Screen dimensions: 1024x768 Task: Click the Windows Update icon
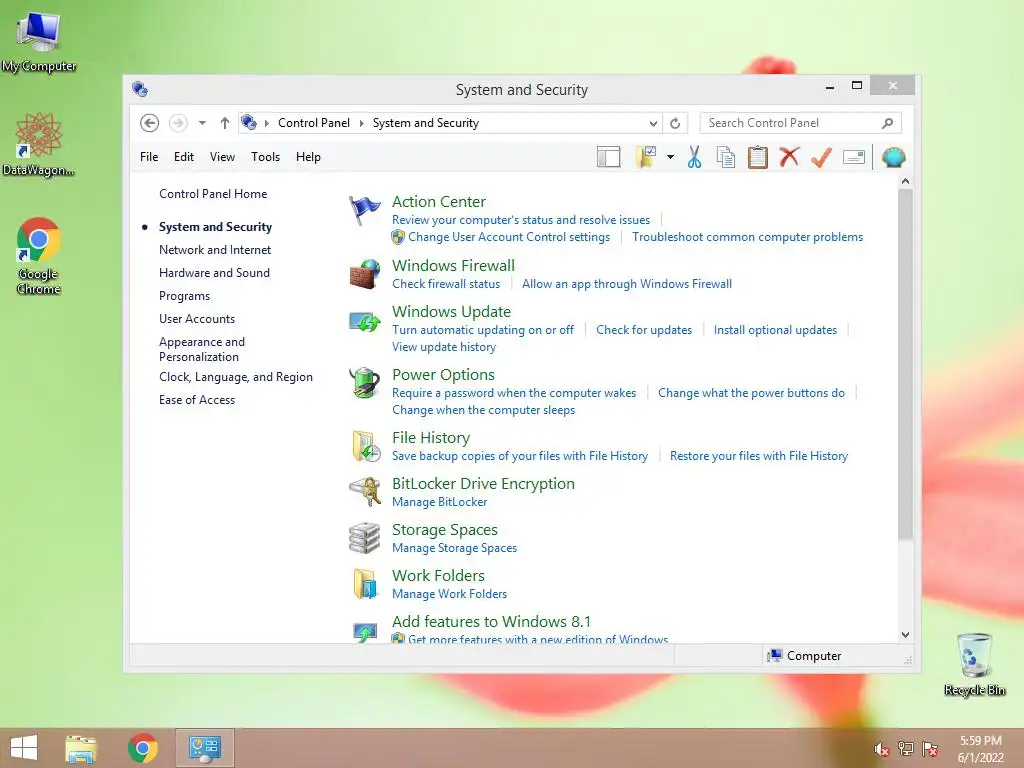[364, 321]
